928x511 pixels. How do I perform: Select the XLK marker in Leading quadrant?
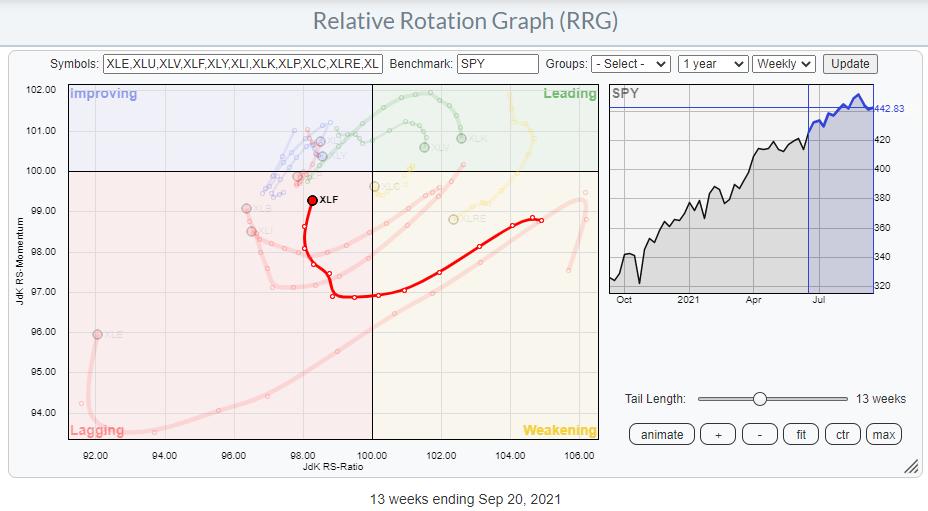(x=461, y=138)
